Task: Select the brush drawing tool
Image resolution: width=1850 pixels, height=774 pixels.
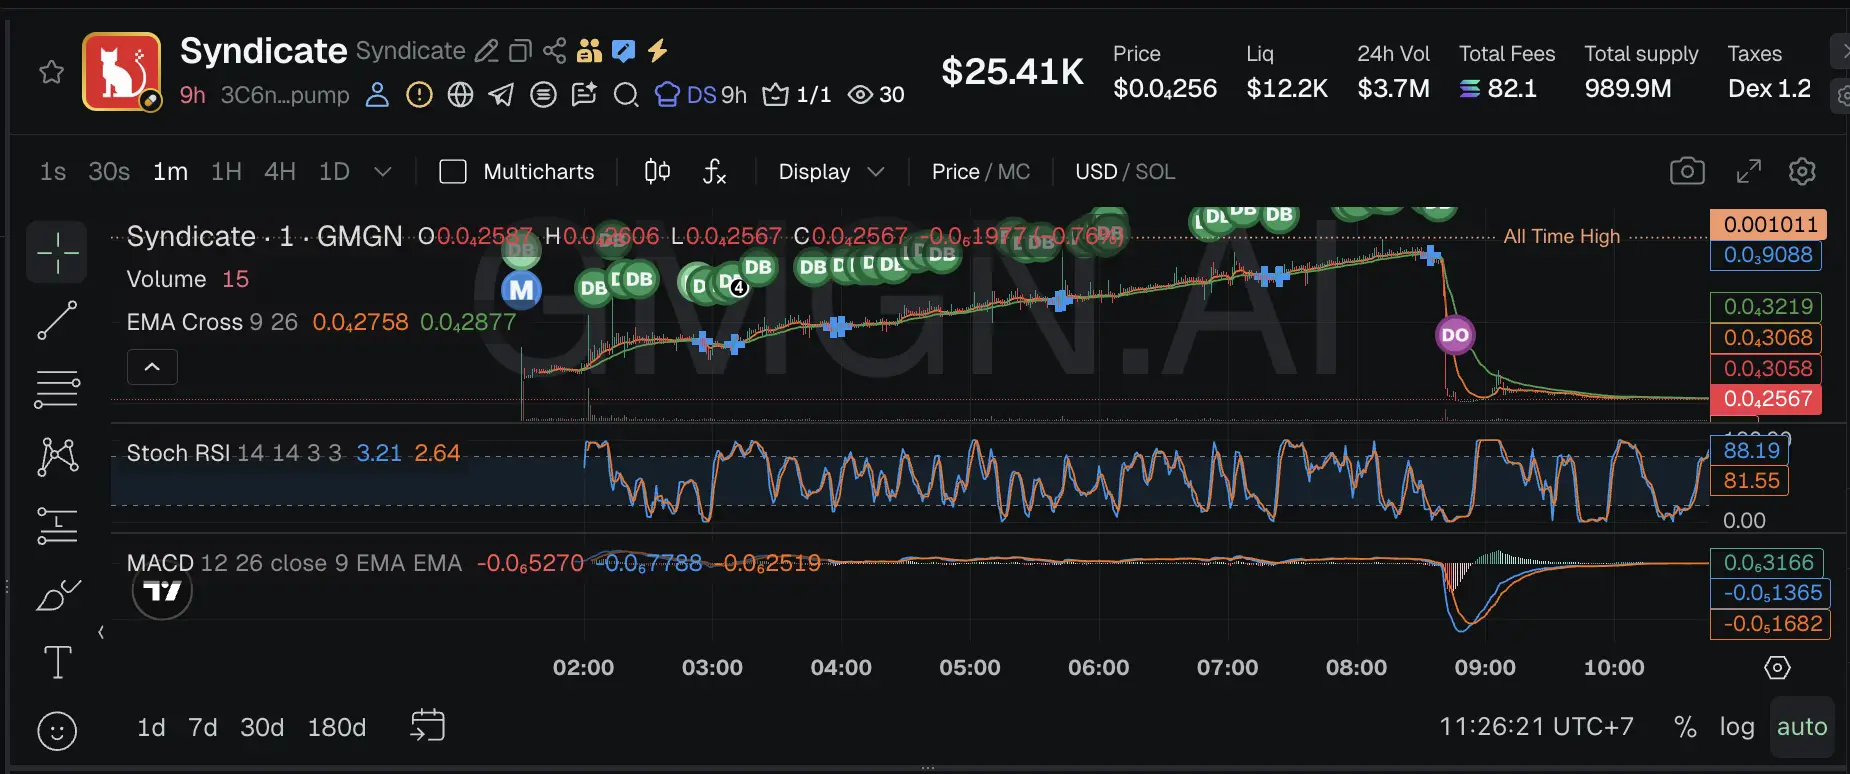Action: (58, 594)
